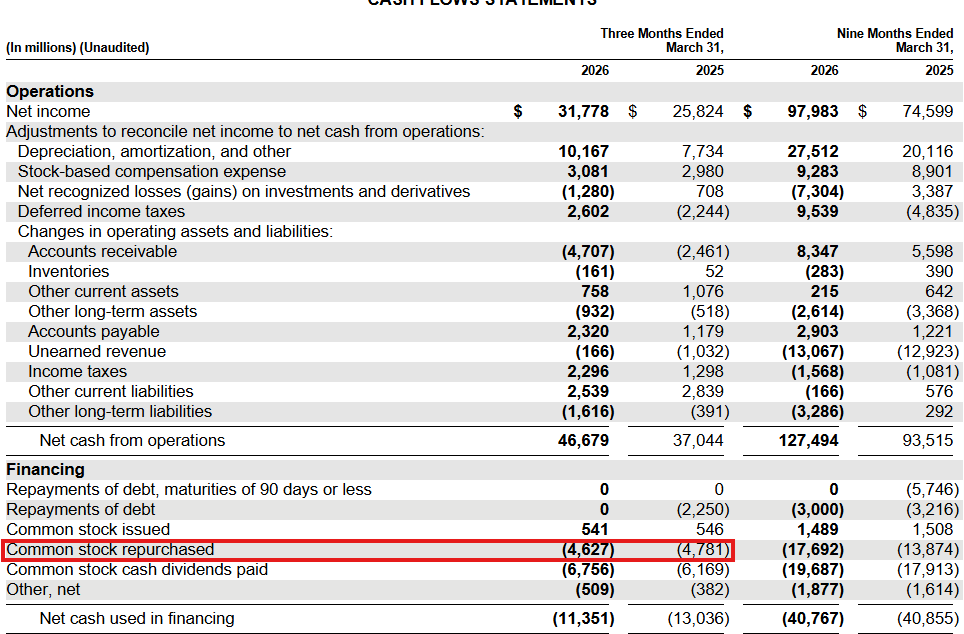Click Repayments of debt, maturities label

pyautogui.click(x=189, y=489)
